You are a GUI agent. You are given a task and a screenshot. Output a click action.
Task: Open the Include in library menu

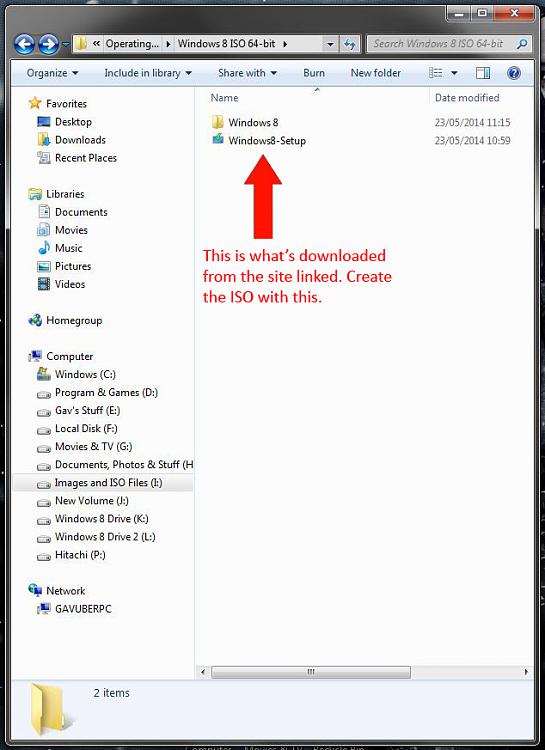tap(148, 73)
